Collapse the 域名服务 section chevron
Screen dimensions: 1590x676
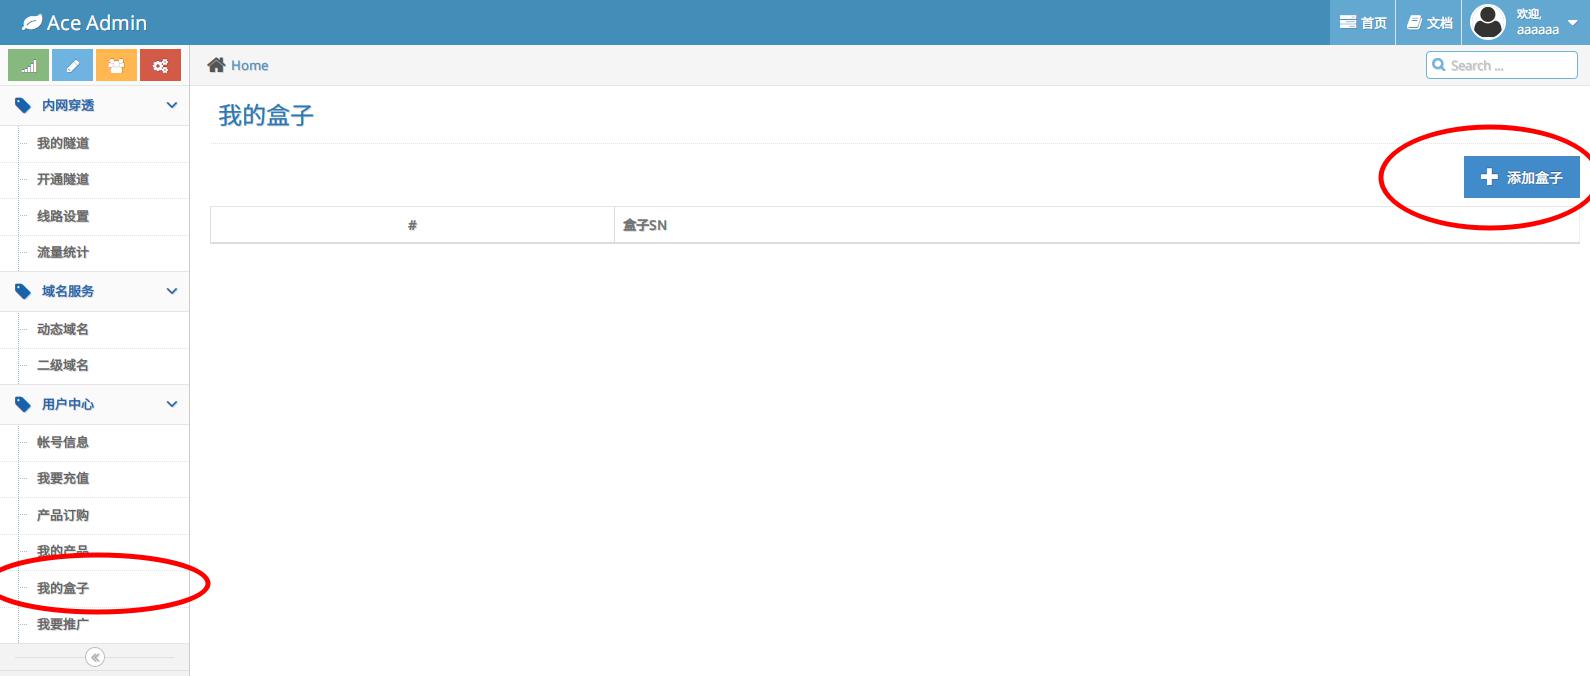tap(171, 291)
